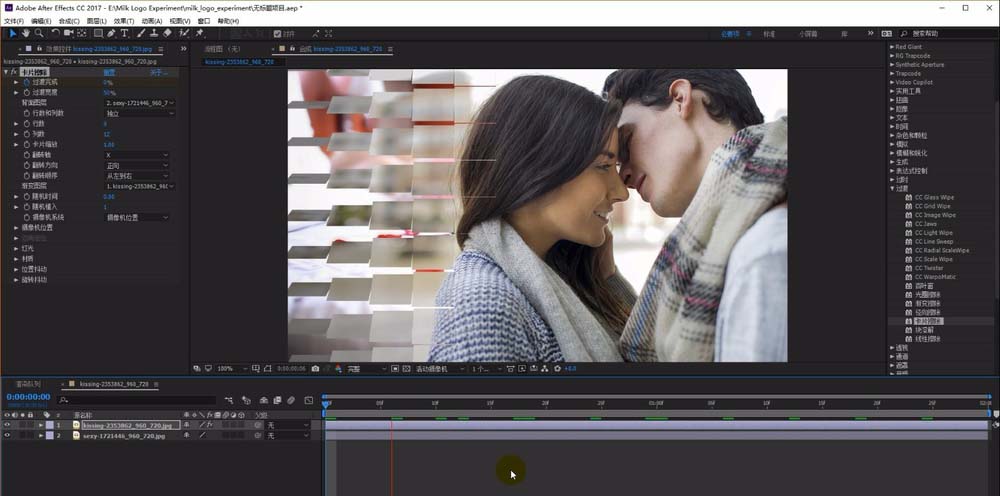Select the Eraser tool
The height and width of the screenshot is (496, 1000).
pyautogui.click(x=167, y=33)
